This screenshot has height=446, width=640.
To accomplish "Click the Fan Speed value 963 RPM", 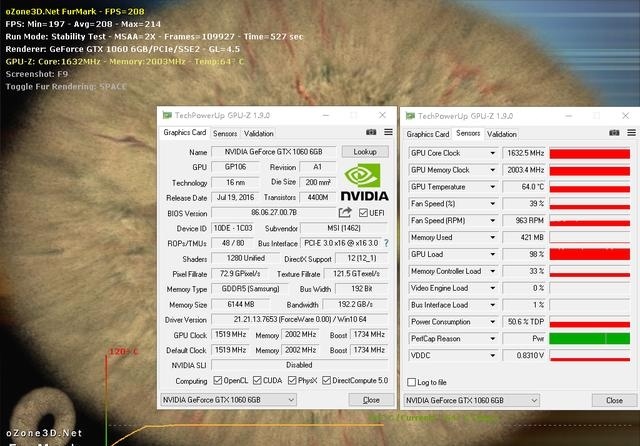I will point(524,220).
